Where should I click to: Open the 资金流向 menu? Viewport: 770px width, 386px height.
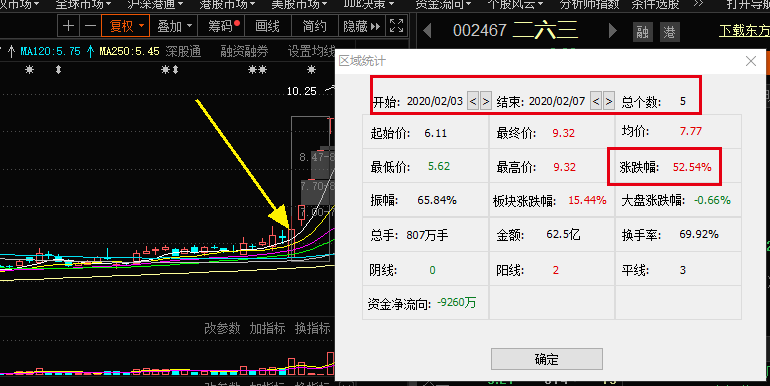[442, 5]
